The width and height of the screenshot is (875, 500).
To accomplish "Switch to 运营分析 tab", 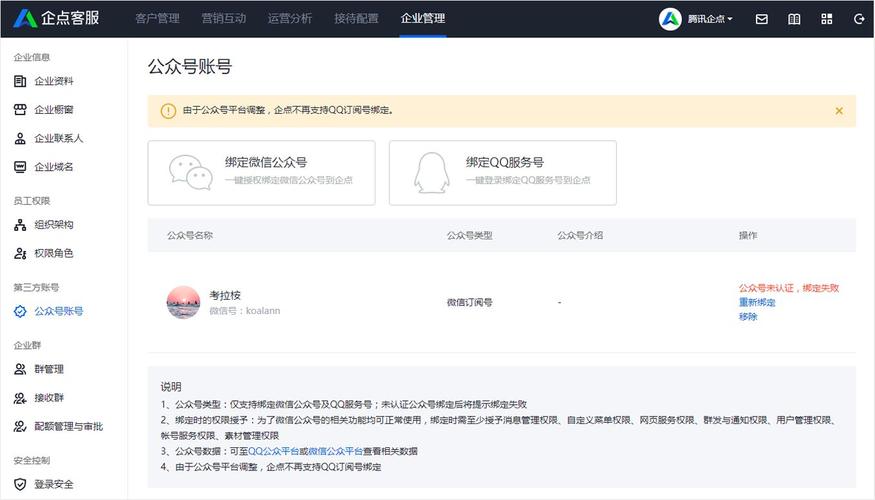I will tap(290, 18).
